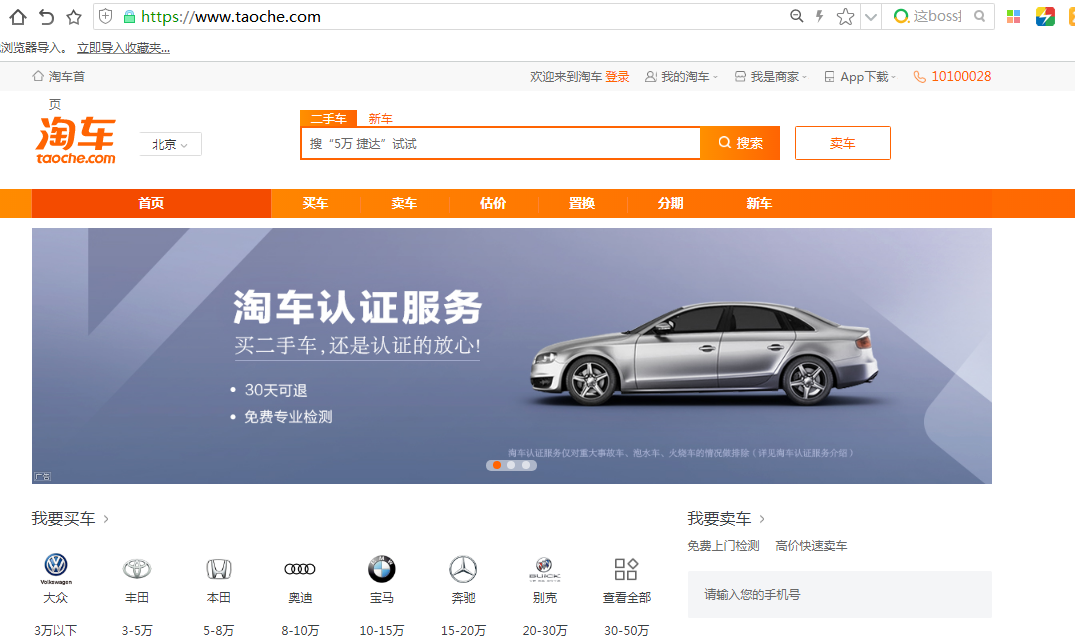Open 新车 in the orange nav bar
The image size is (1075, 636).
[759, 204]
